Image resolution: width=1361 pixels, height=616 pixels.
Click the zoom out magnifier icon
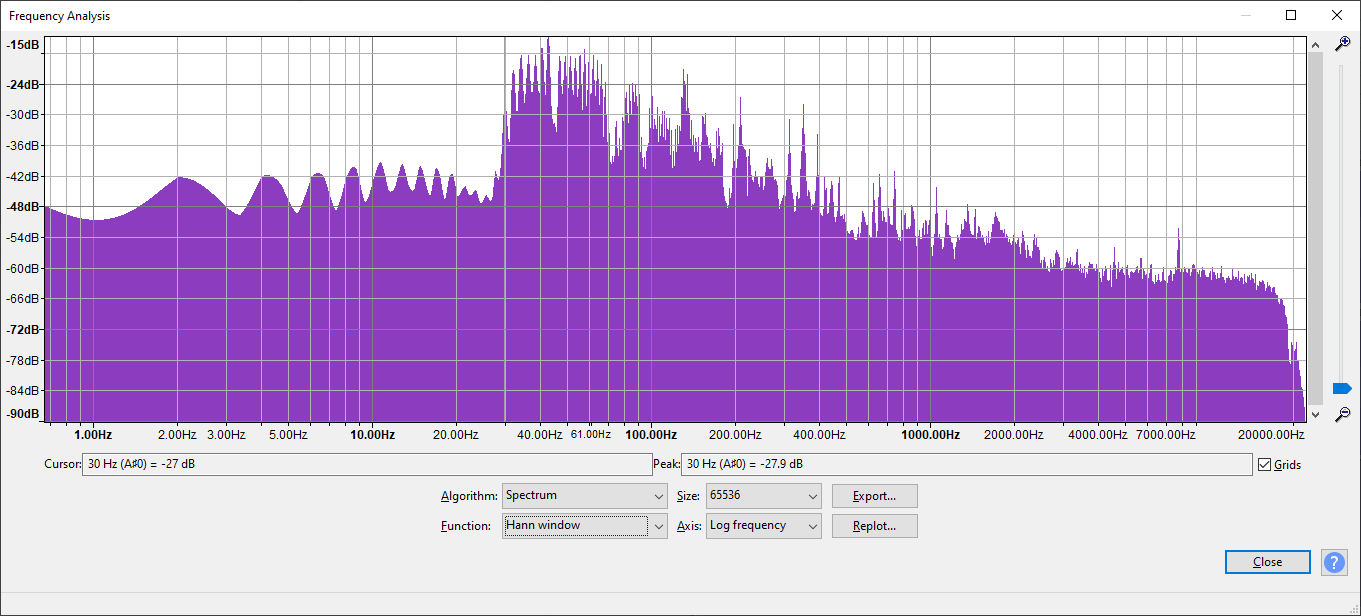tap(1343, 413)
